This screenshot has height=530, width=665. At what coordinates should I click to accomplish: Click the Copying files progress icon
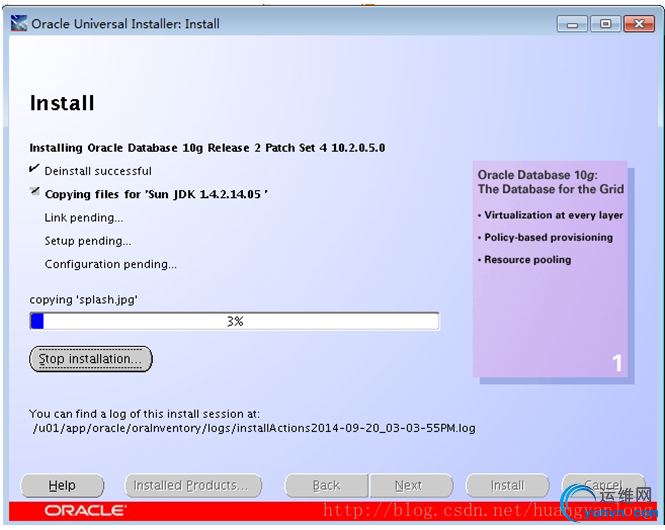pos(35,192)
